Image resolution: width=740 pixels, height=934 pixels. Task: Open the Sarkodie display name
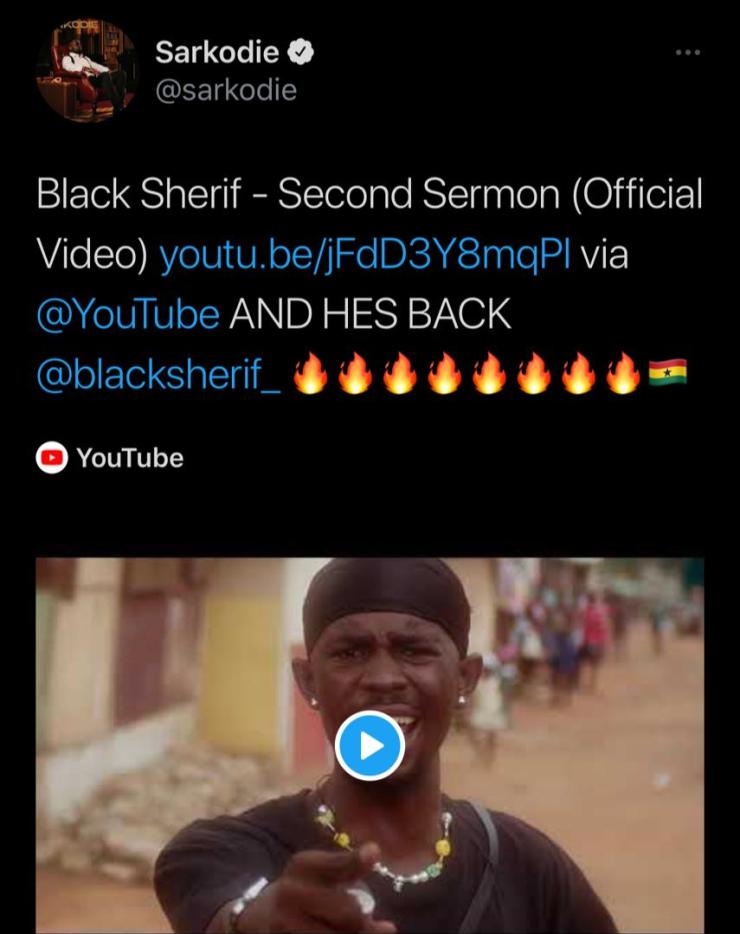click(x=217, y=52)
